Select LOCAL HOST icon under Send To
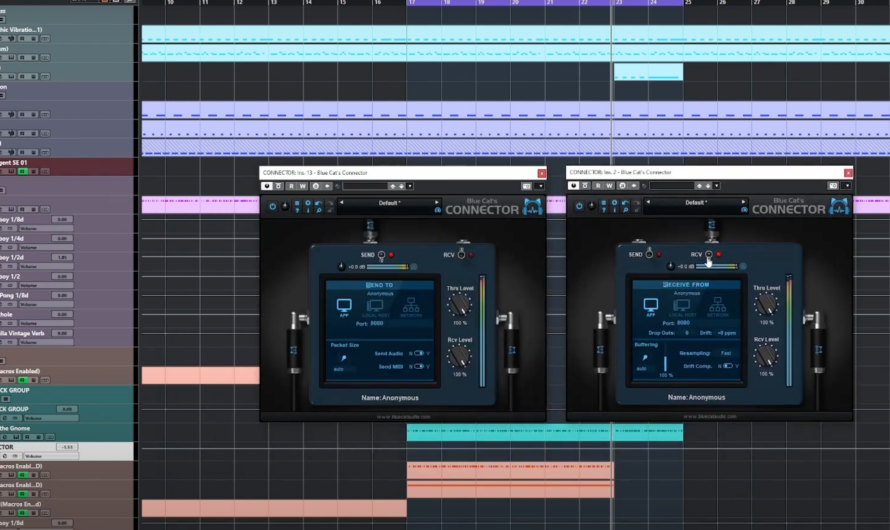 (376, 308)
